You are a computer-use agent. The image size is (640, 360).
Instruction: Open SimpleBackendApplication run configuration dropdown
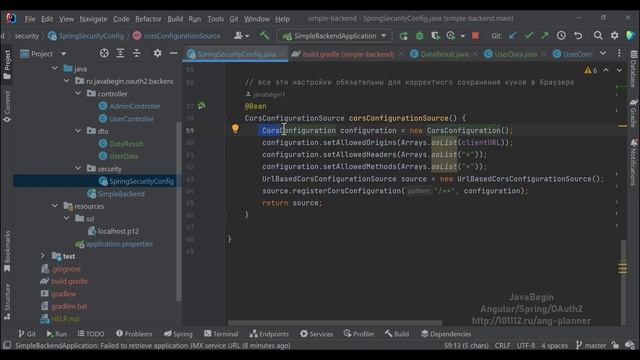334,36
